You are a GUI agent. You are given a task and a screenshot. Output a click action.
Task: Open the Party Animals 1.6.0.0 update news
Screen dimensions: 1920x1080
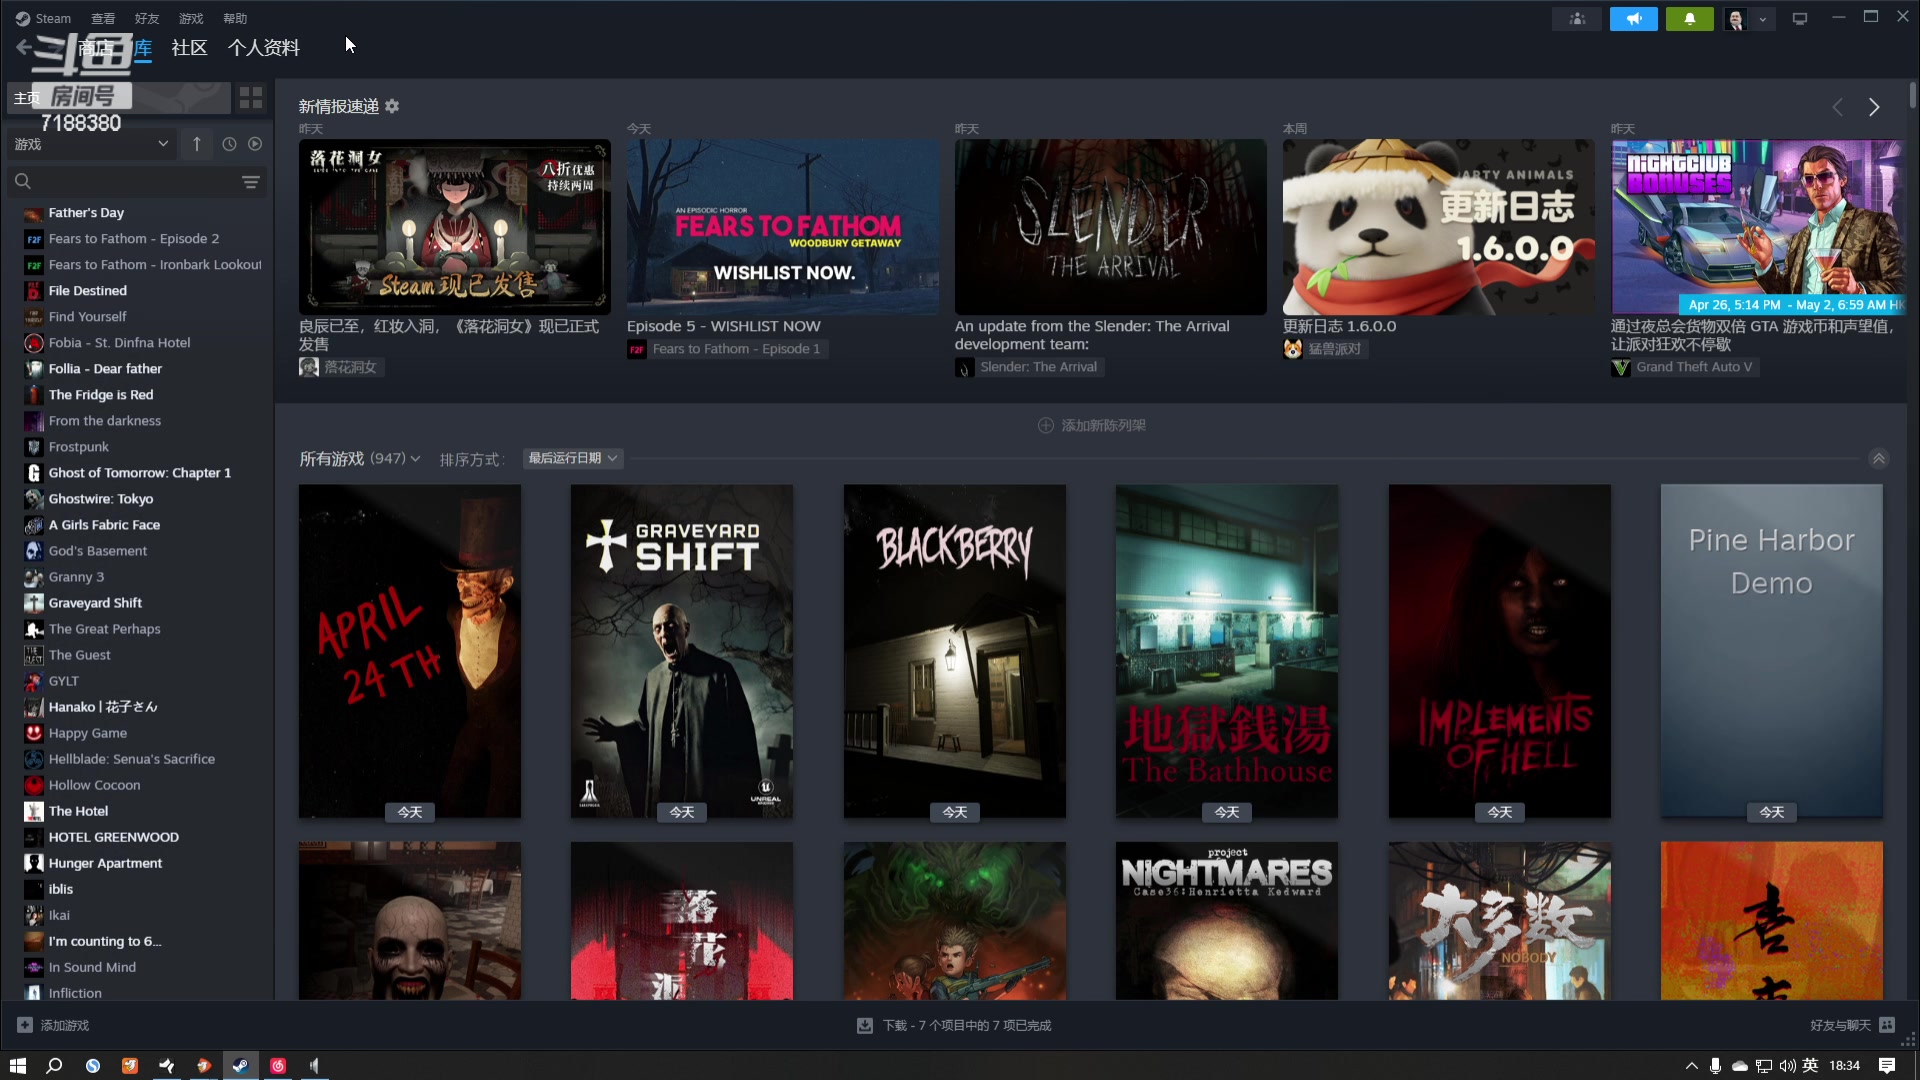[x=1438, y=227]
